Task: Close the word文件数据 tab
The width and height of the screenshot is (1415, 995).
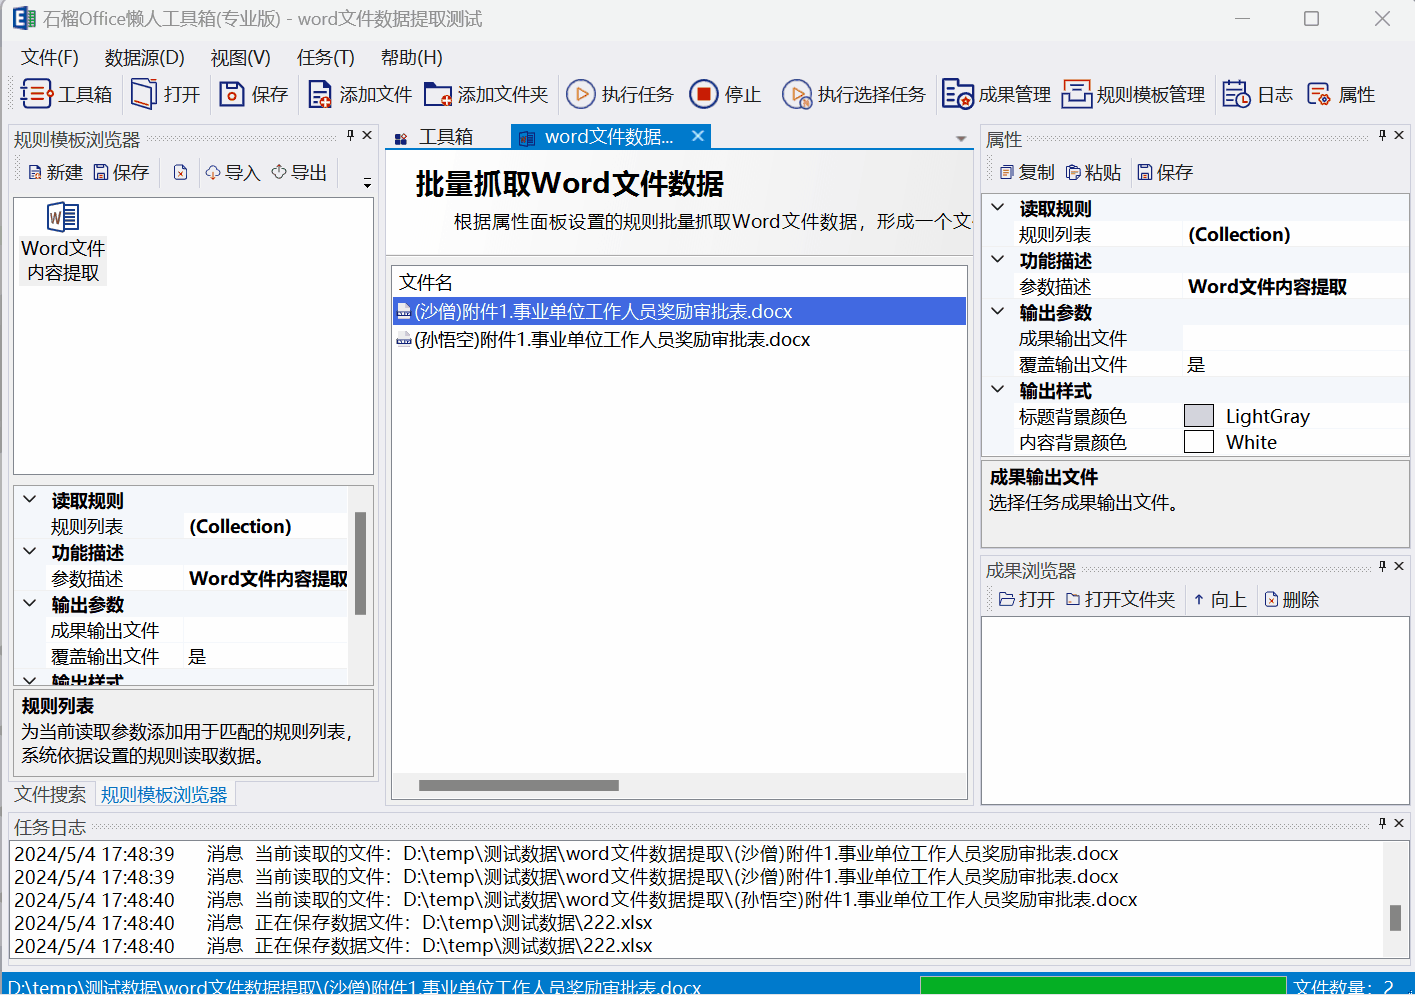Action: [698, 136]
